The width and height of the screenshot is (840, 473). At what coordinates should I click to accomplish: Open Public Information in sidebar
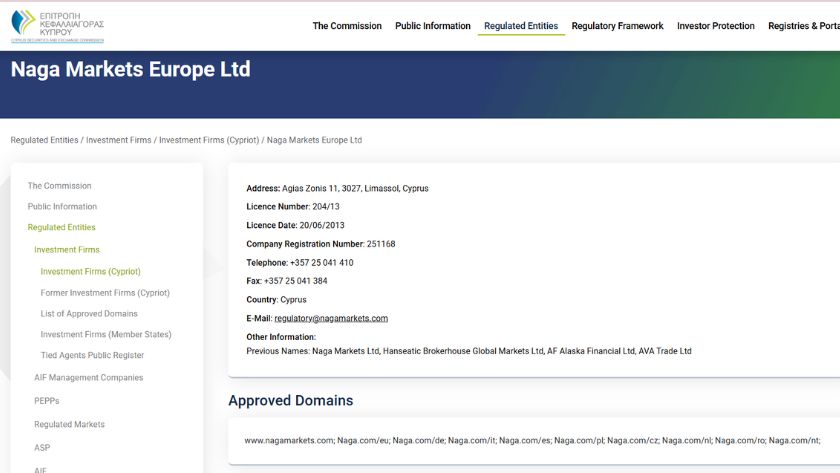pos(62,207)
